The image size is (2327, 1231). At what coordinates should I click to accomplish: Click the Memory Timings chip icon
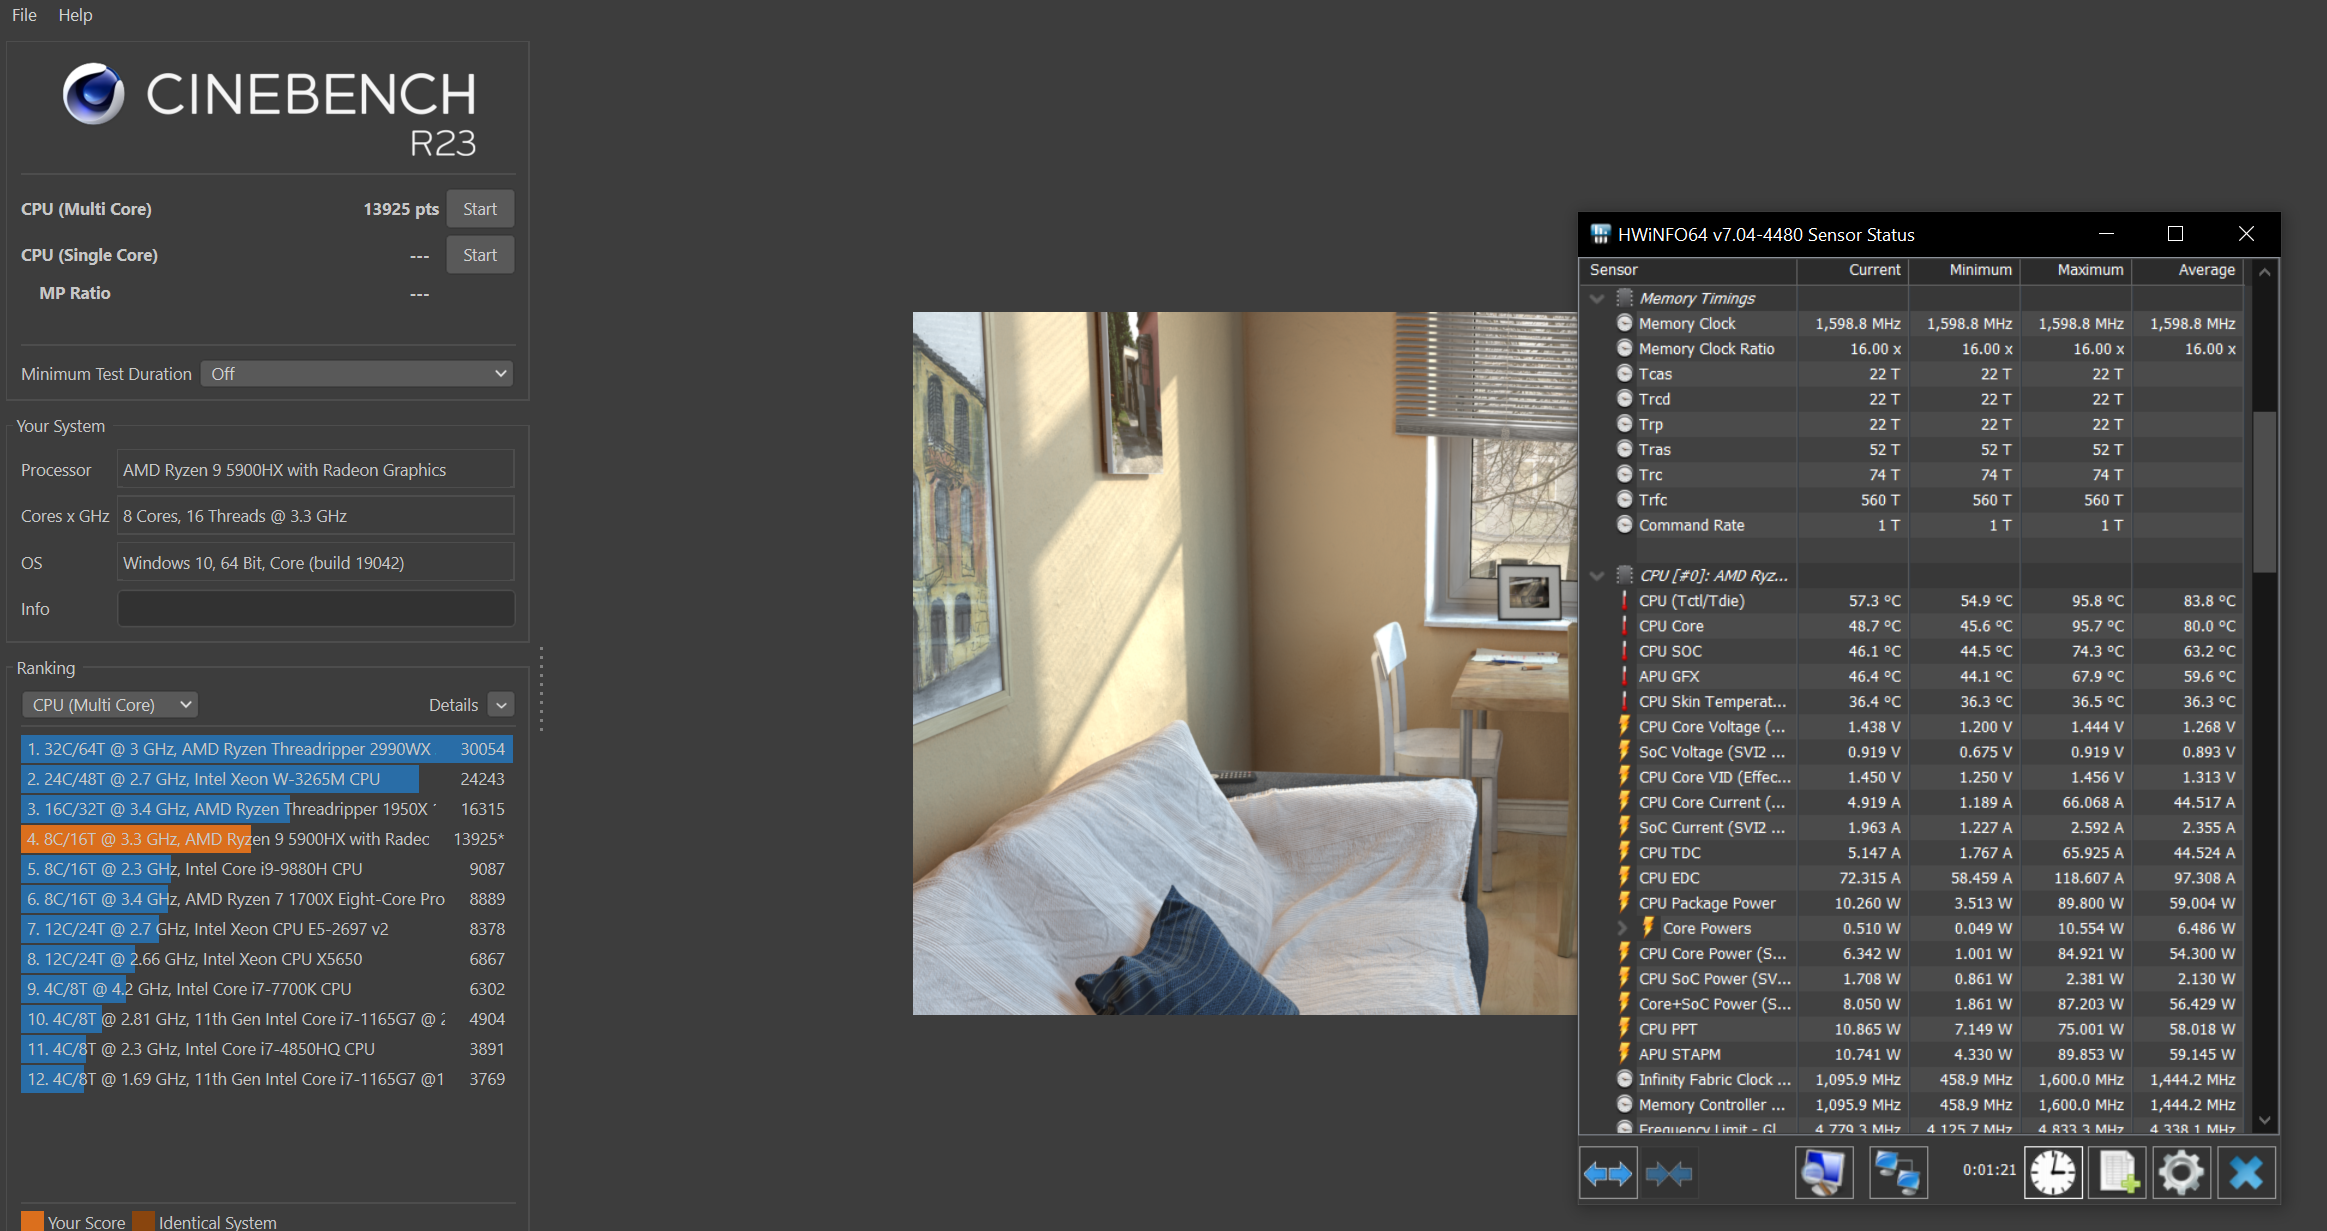coord(1625,298)
